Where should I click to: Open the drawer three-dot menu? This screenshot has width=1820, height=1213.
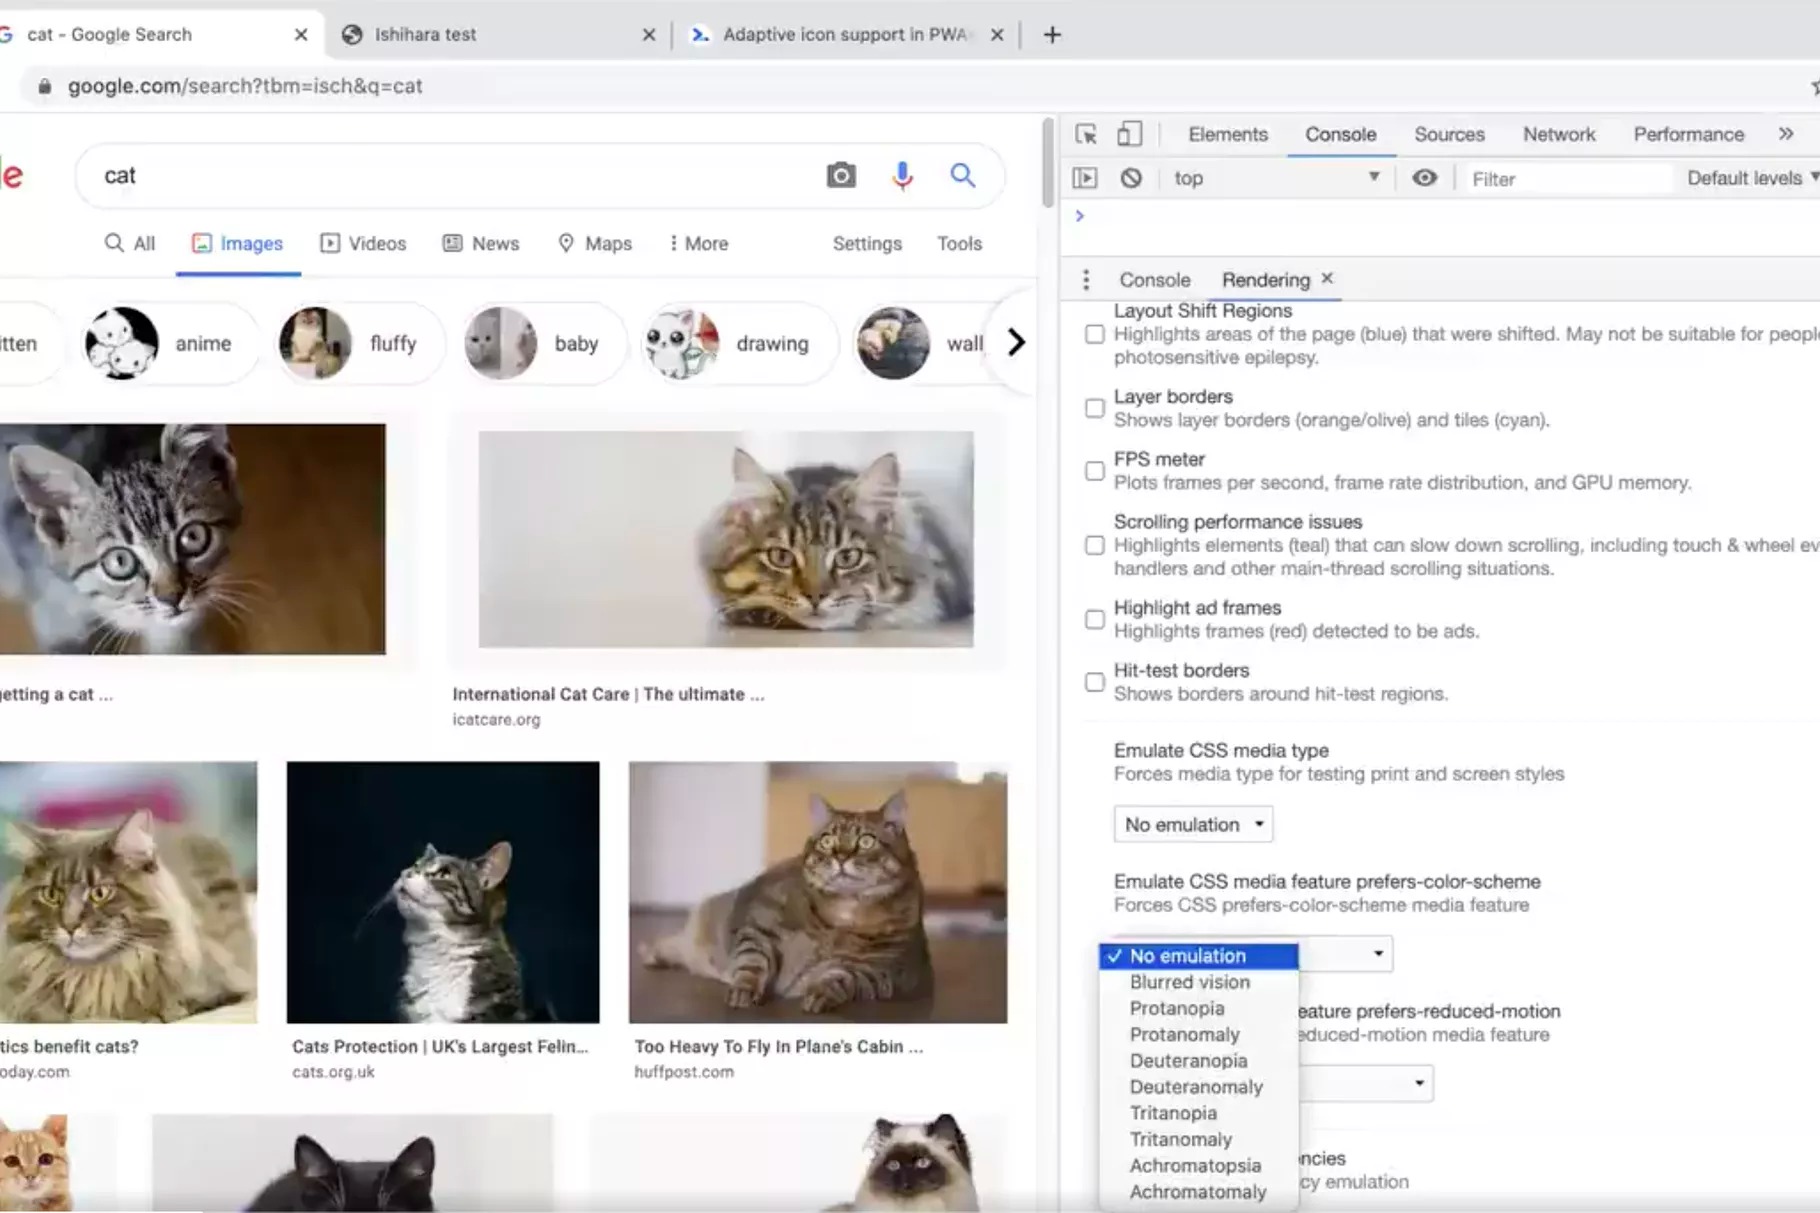point(1086,280)
